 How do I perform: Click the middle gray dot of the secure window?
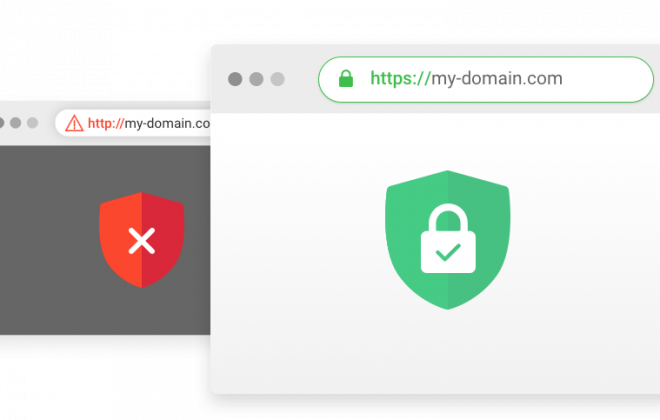256,79
